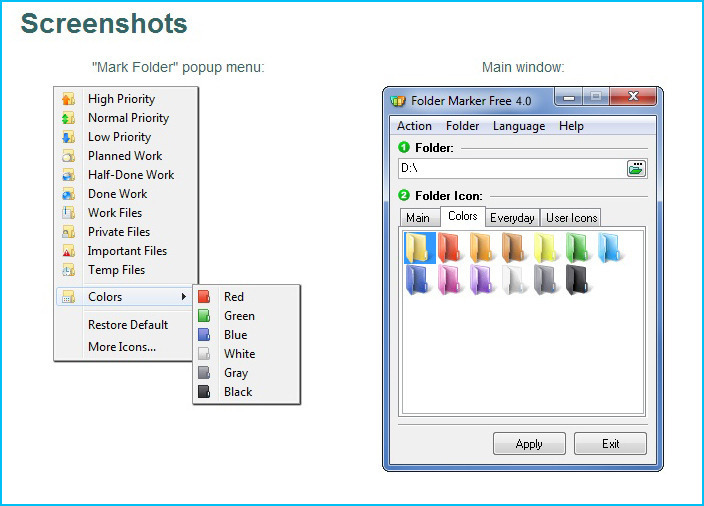This screenshot has height=506, width=704.
Task: Select the black folder icon in main window
Action: coord(579,280)
